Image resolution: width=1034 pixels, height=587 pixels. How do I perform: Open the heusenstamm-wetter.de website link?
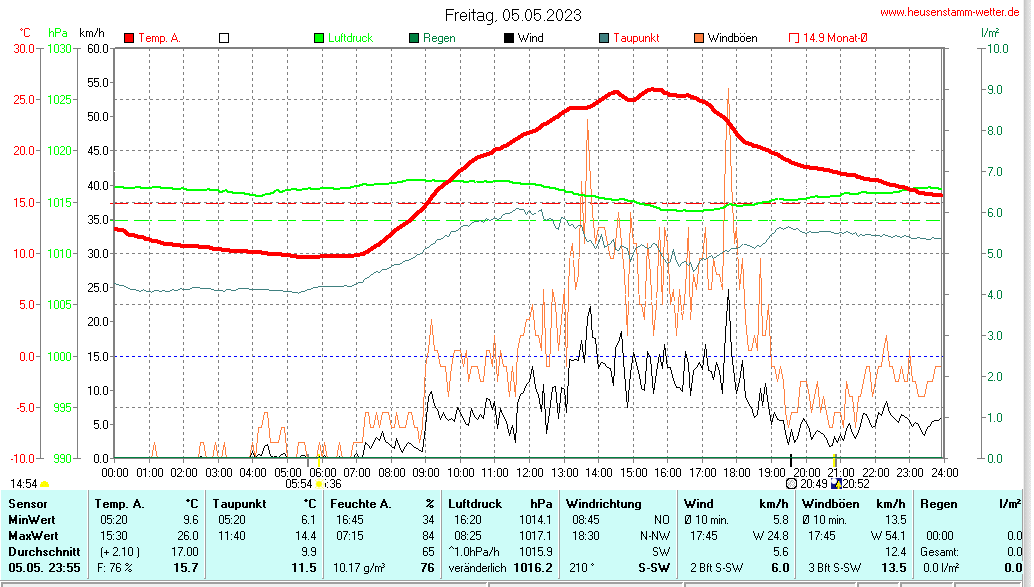pyautogui.click(x=951, y=12)
